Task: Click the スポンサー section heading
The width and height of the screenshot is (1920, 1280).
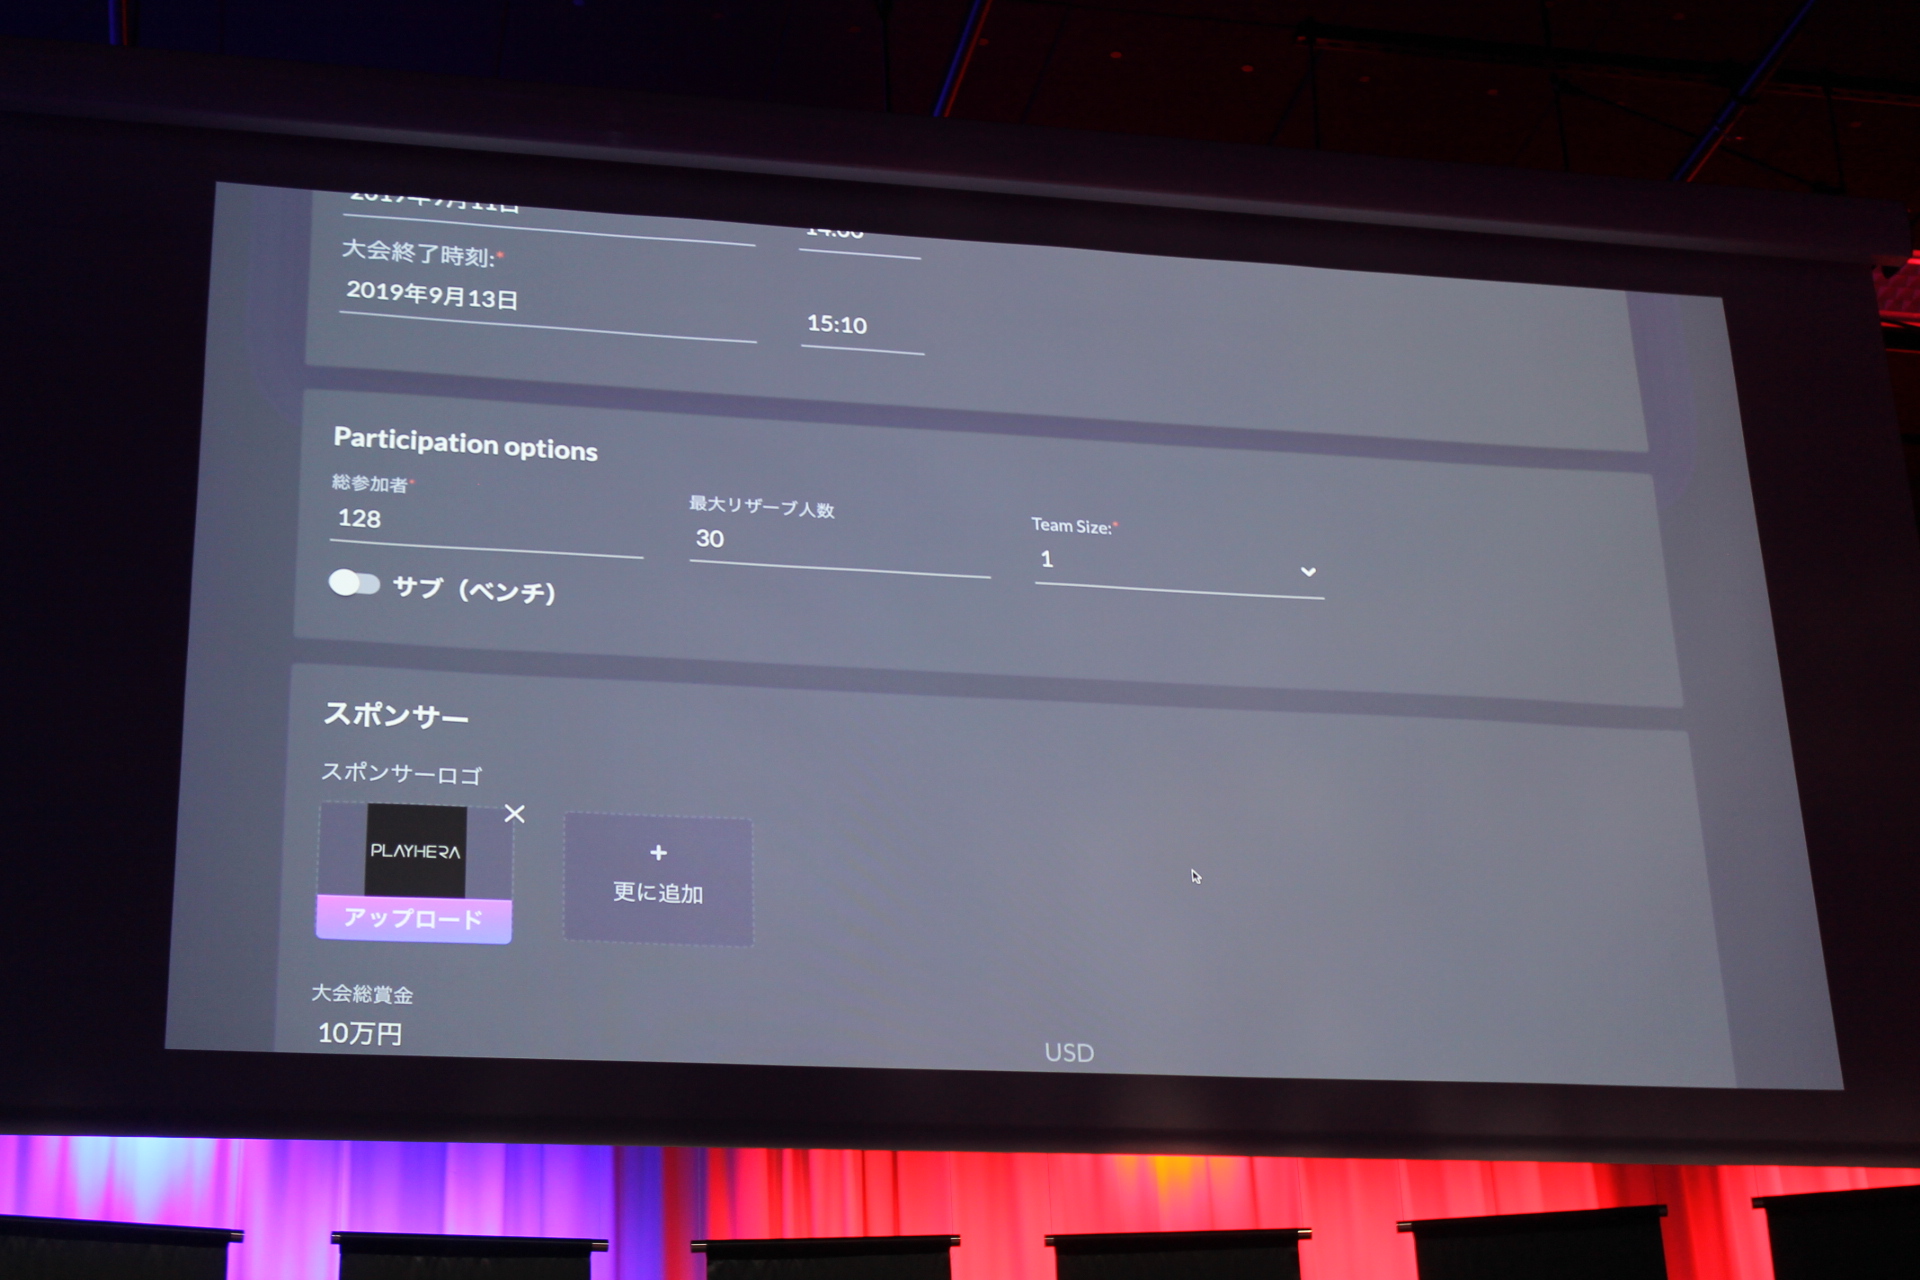Action: [x=396, y=715]
